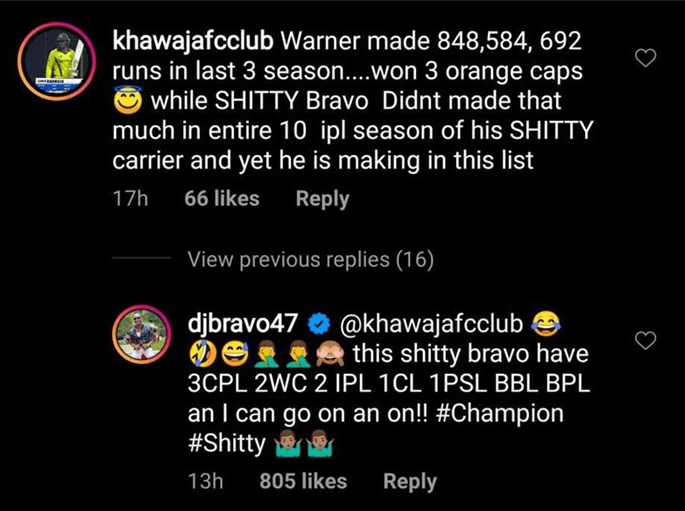Click the smiling halo emoji in the comment
The image size is (685, 511).
pyautogui.click(x=128, y=100)
